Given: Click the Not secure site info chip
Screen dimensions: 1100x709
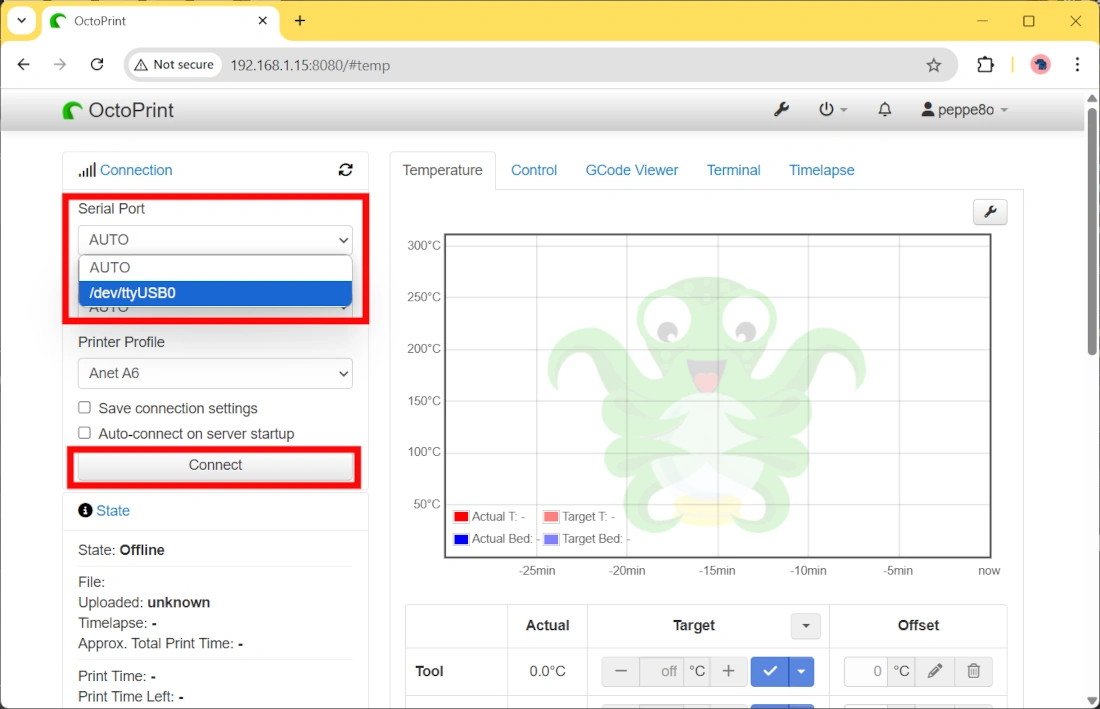Looking at the screenshot, I should [x=174, y=65].
